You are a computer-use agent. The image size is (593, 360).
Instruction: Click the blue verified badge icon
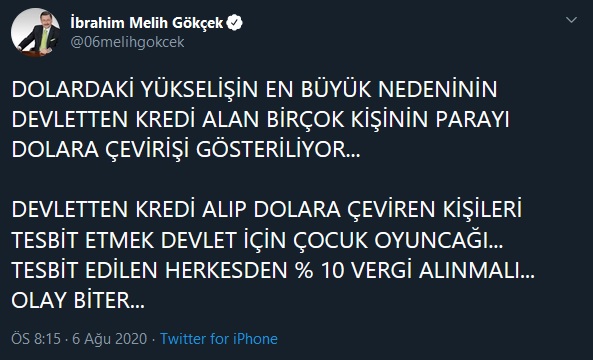click(x=234, y=23)
